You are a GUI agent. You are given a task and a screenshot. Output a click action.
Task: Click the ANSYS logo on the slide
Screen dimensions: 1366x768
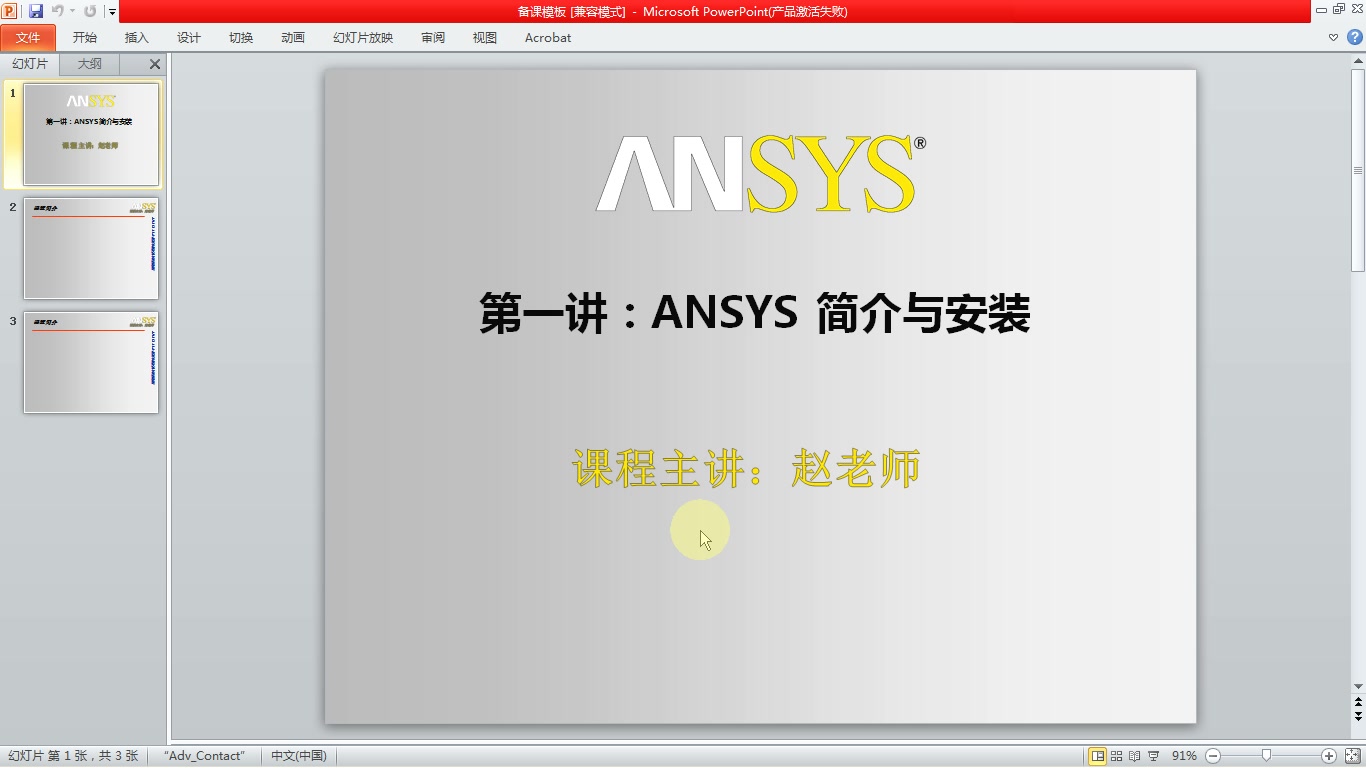point(761,174)
